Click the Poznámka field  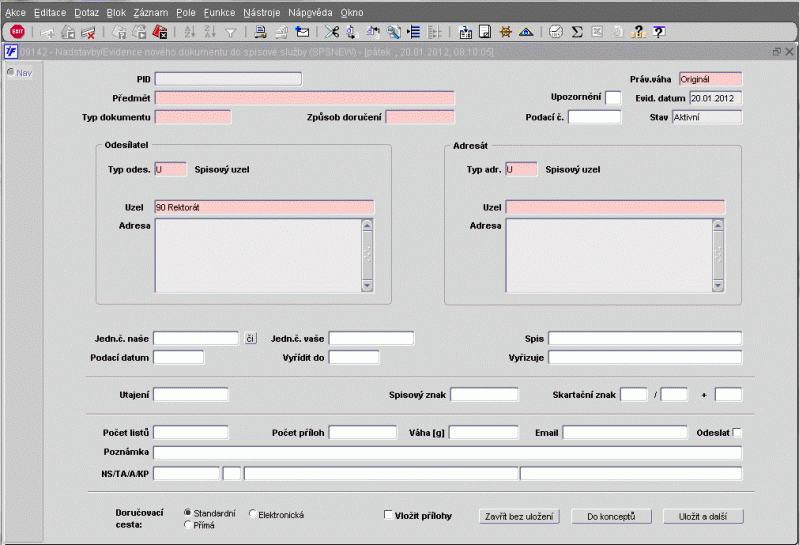point(447,452)
